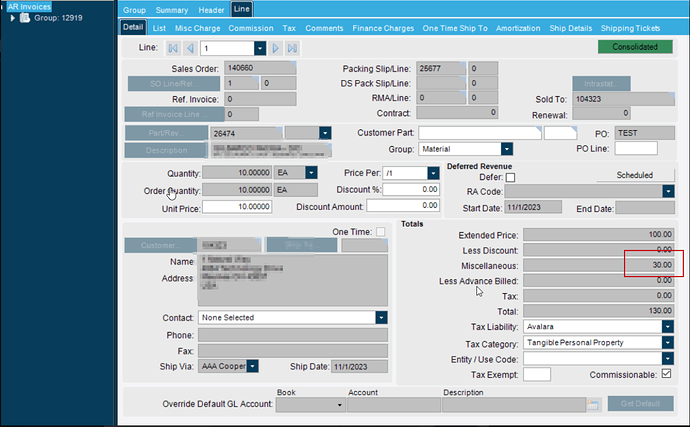The image size is (690, 427).
Task: Go to first line record
Action: coord(173,48)
